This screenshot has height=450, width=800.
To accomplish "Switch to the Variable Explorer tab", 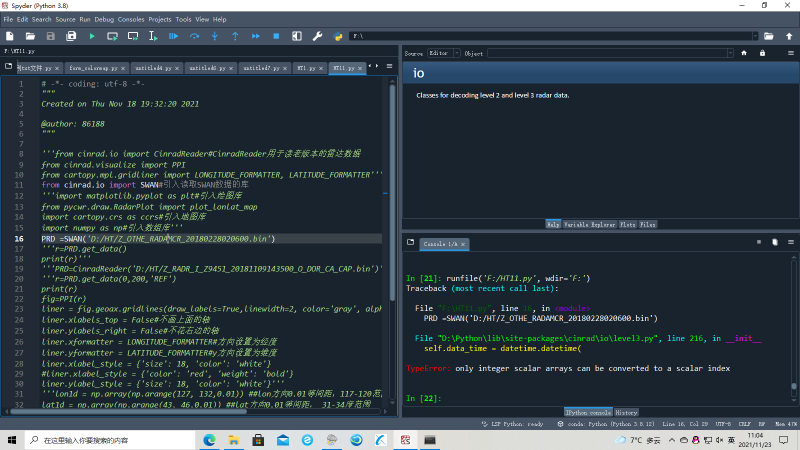I will (x=591, y=225).
